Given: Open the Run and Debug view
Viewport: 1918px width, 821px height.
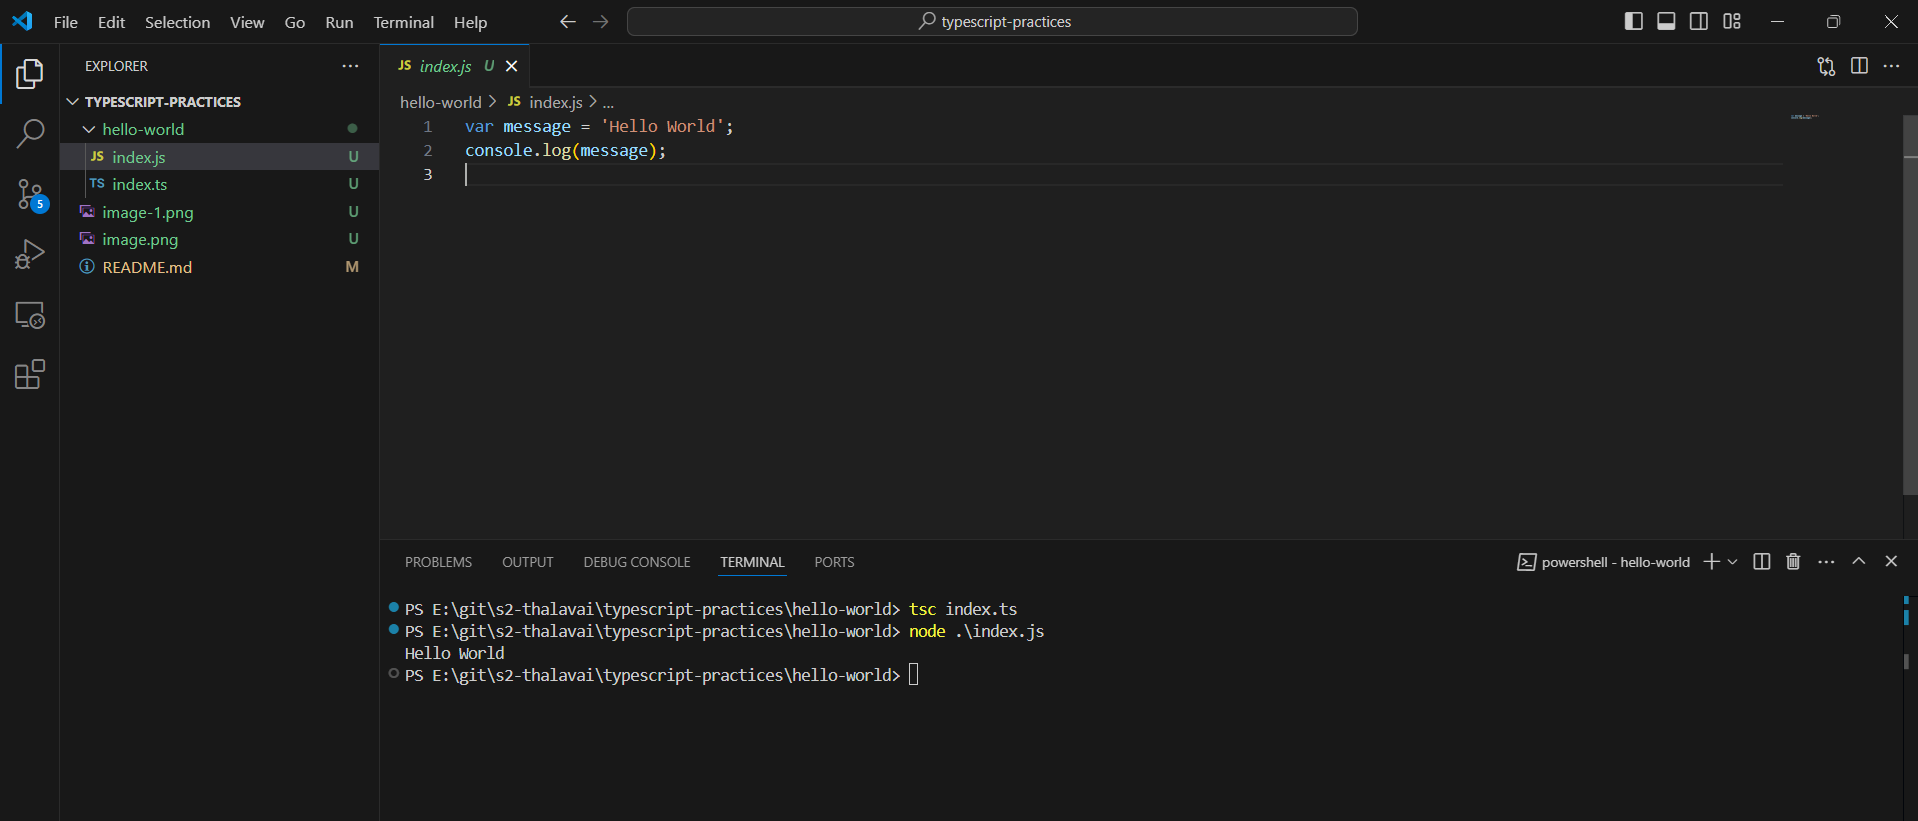Looking at the screenshot, I should pyautogui.click(x=30, y=254).
